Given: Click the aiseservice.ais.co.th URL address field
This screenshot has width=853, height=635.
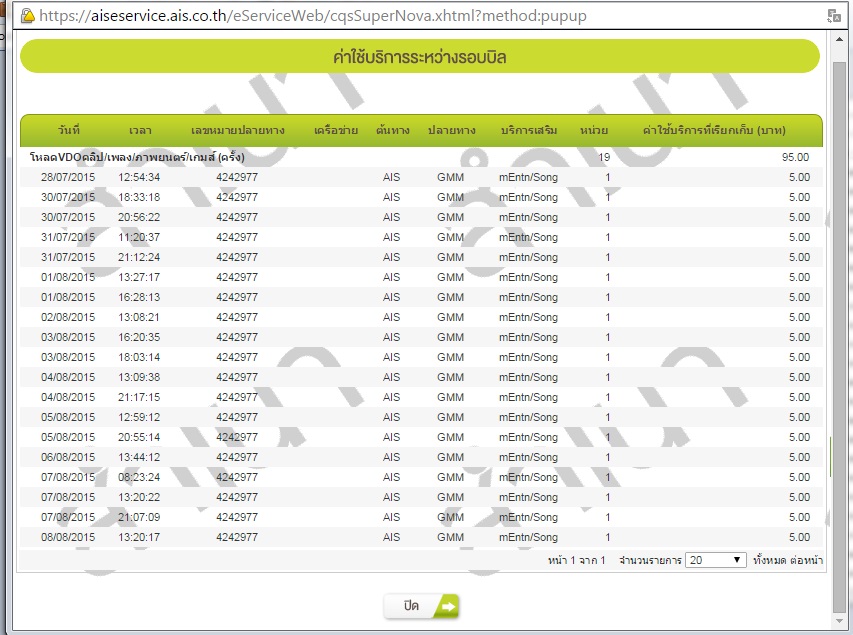Looking at the screenshot, I should point(313,16).
